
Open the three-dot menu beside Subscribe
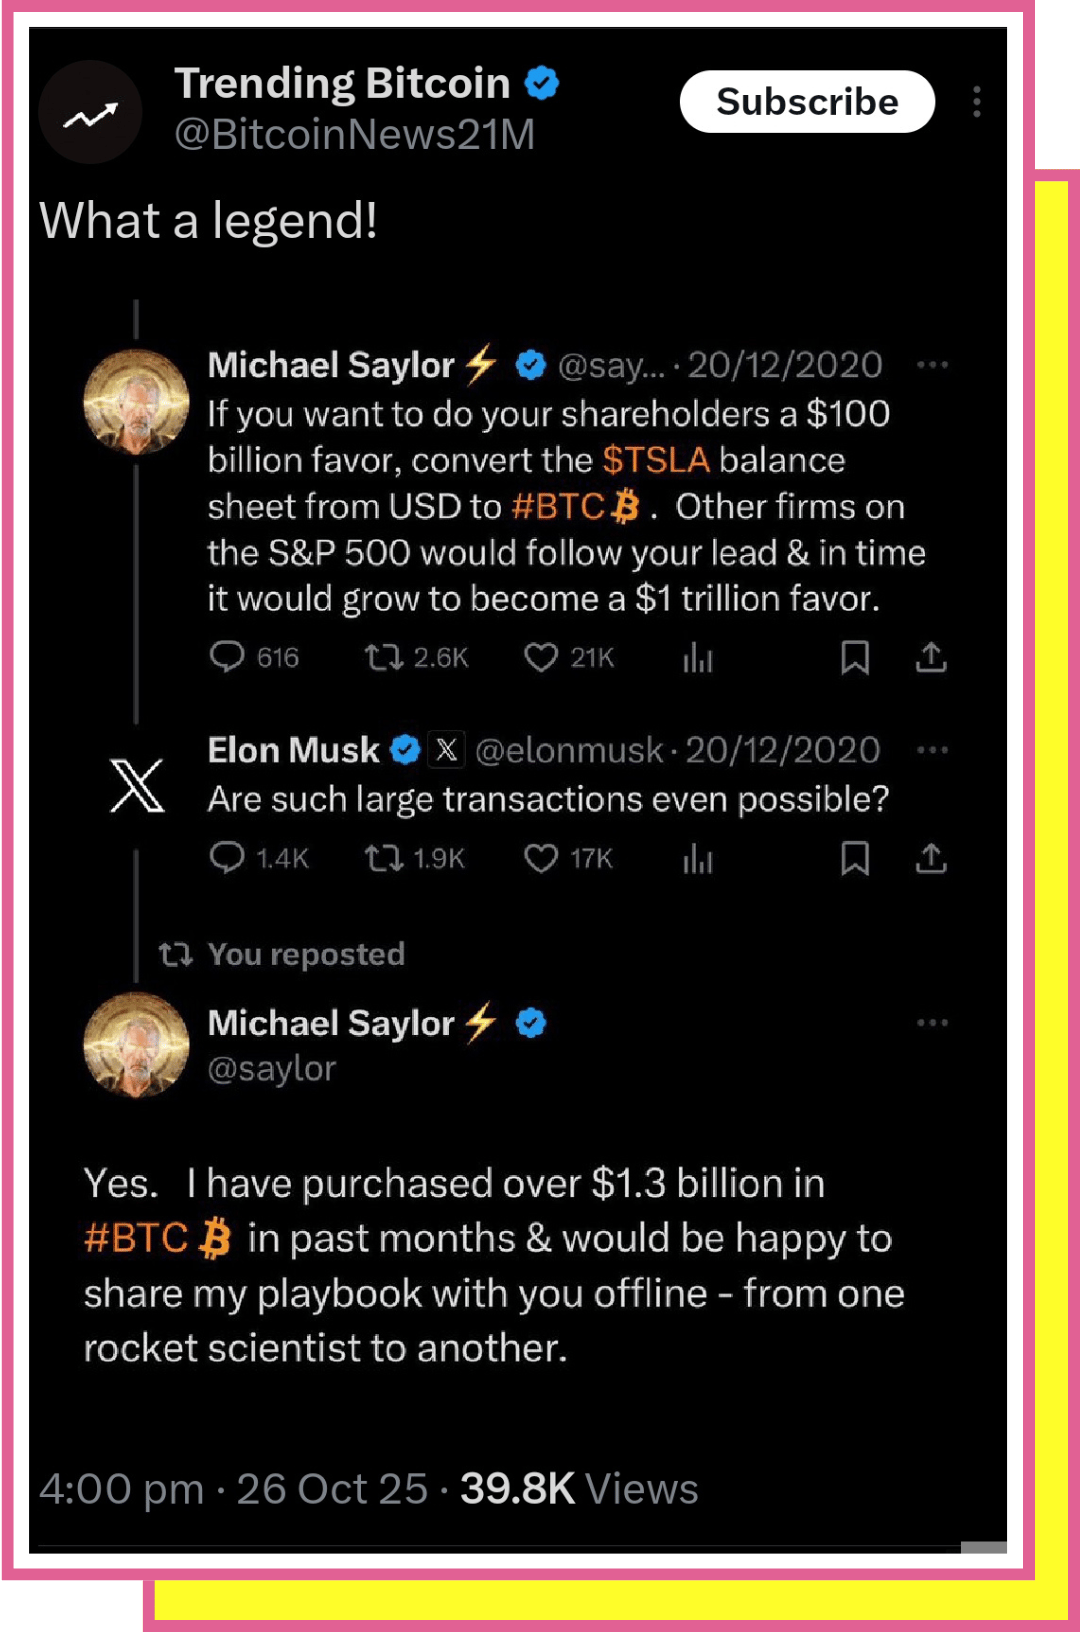click(x=976, y=102)
